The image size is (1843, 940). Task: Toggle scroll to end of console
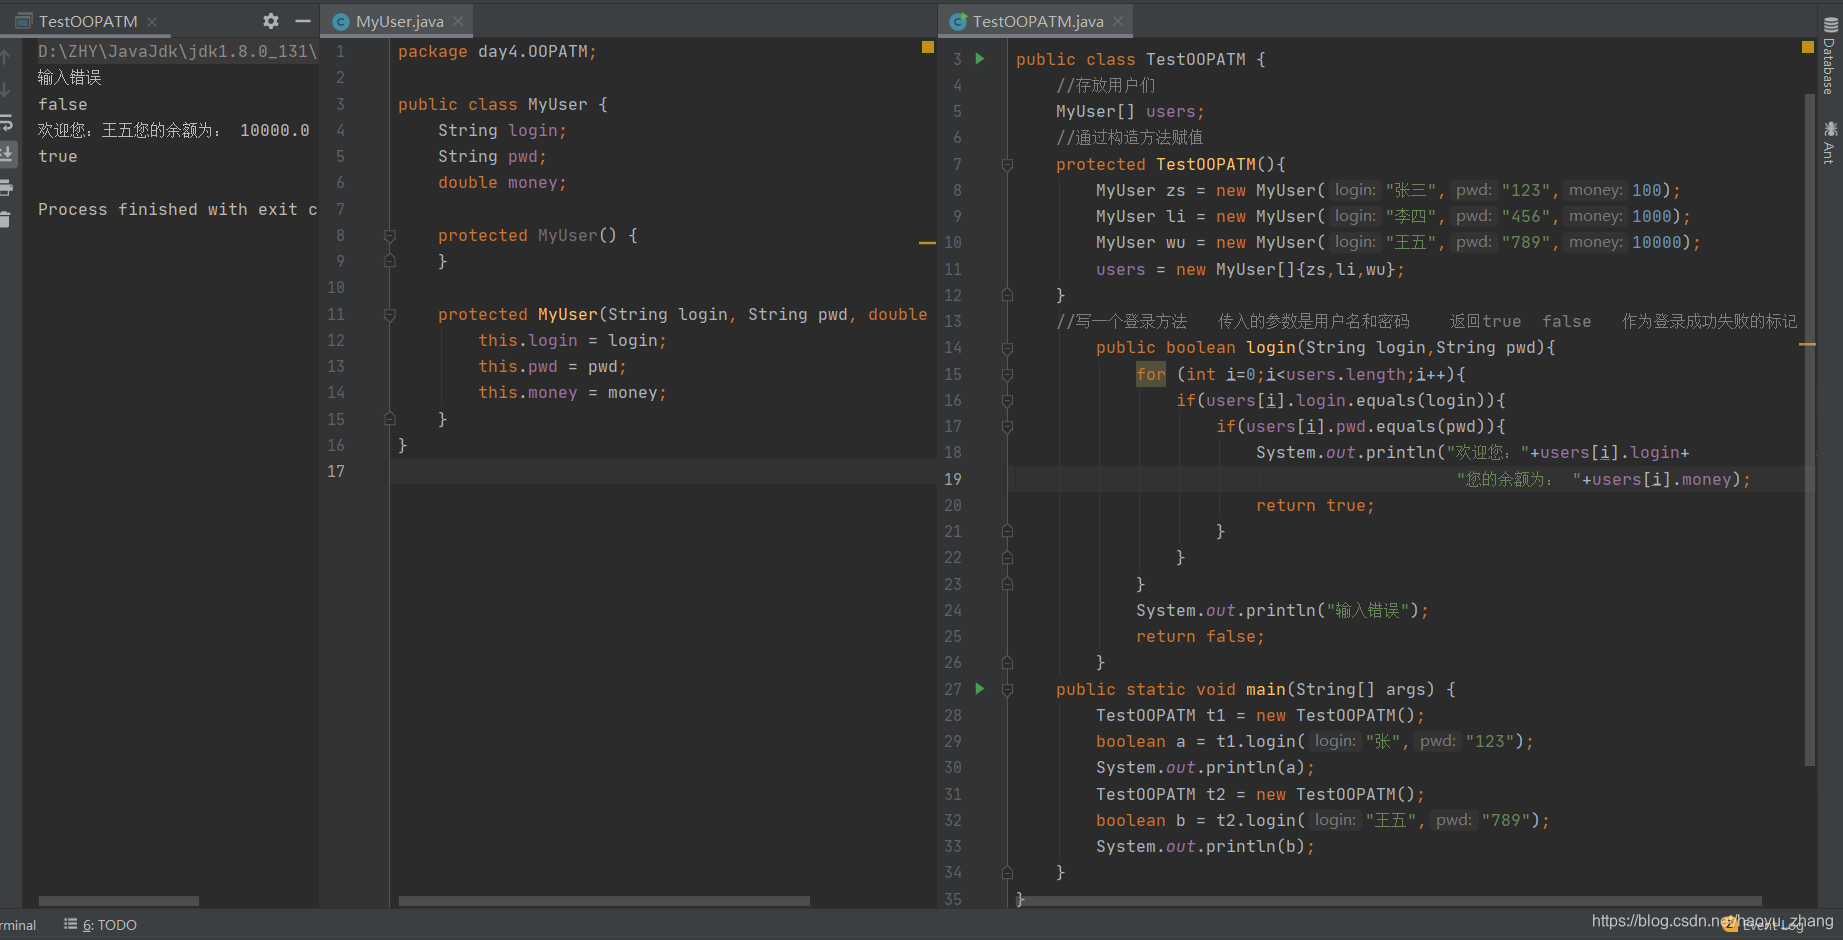pos(6,154)
